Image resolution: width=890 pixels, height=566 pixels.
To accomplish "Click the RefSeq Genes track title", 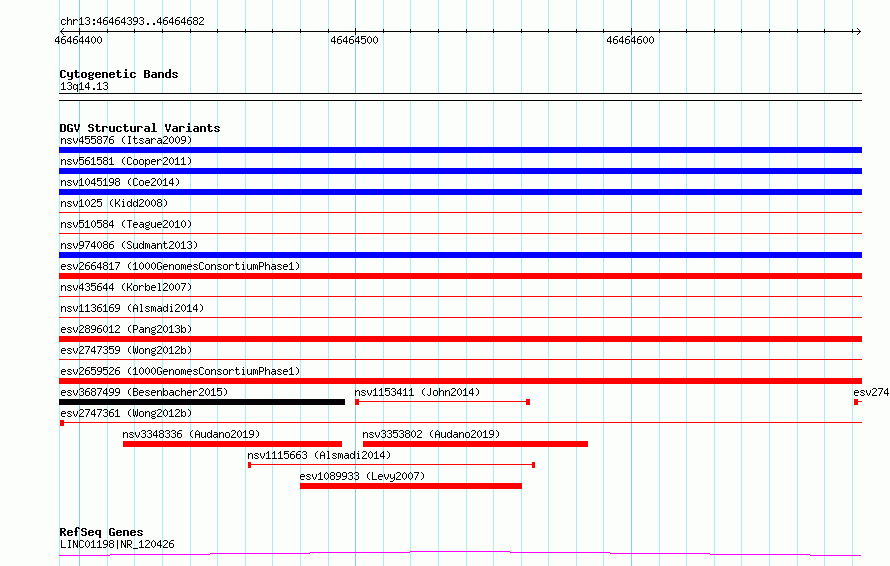I will coord(101,533).
